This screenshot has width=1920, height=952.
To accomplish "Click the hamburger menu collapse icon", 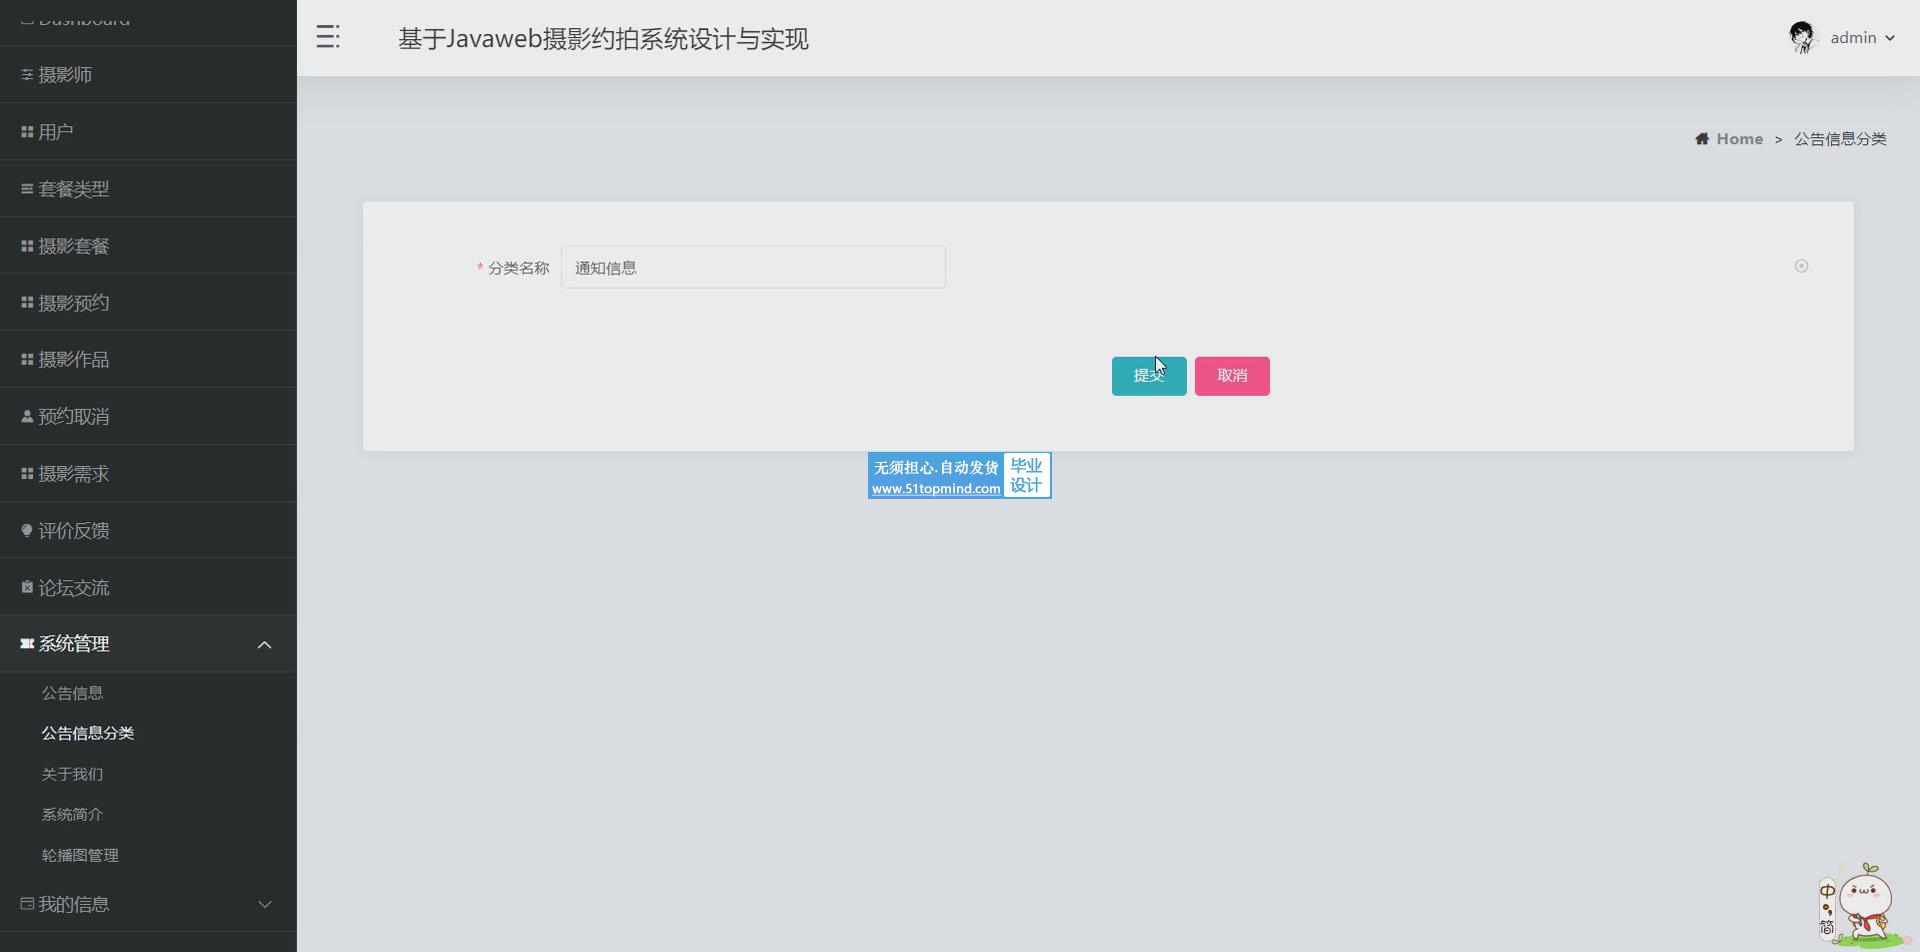I will 328,38.
